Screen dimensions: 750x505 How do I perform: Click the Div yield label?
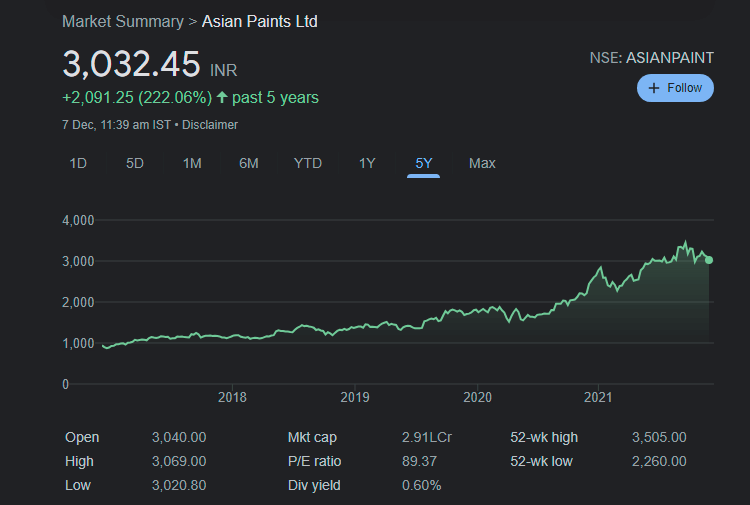(314, 485)
